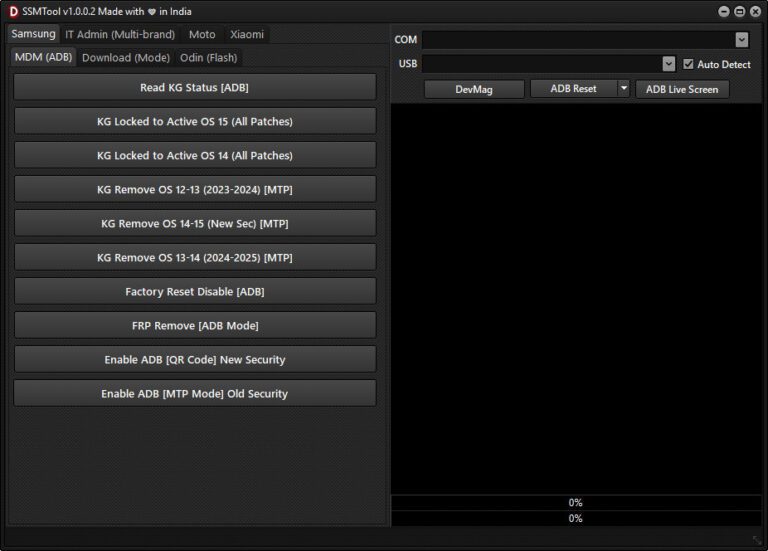The height and width of the screenshot is (551, 768).
Task: Click Read KG Status [ADB] button
Action: (x=195, y=88)
